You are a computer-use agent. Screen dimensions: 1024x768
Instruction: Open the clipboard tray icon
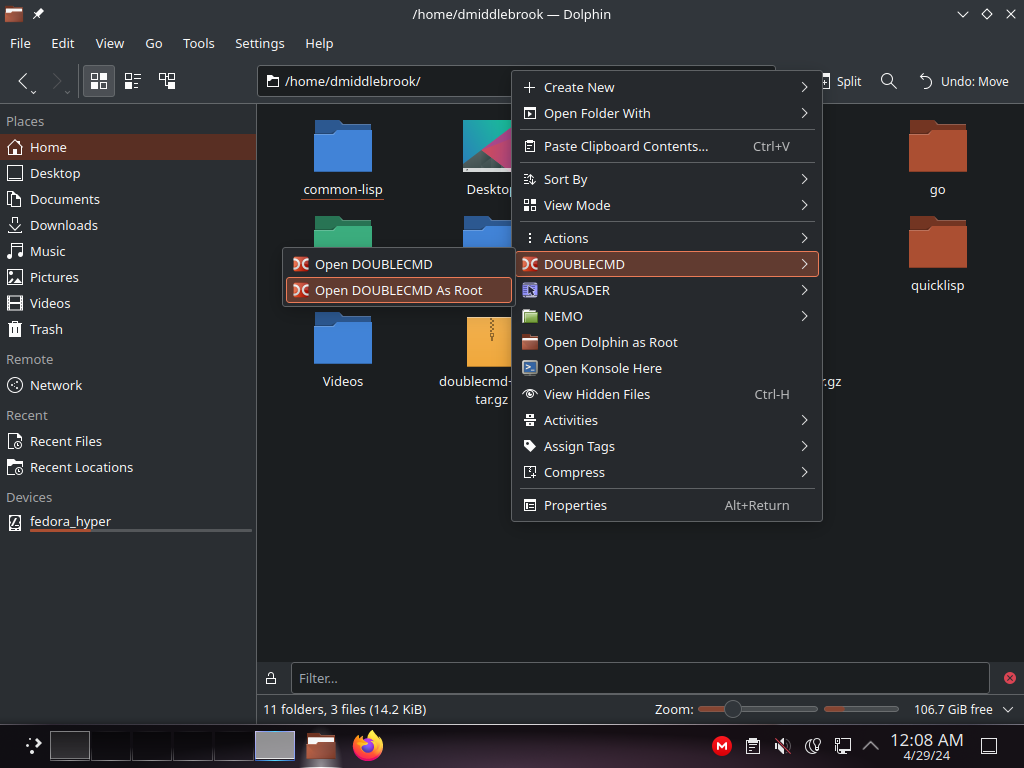[752, 746]
